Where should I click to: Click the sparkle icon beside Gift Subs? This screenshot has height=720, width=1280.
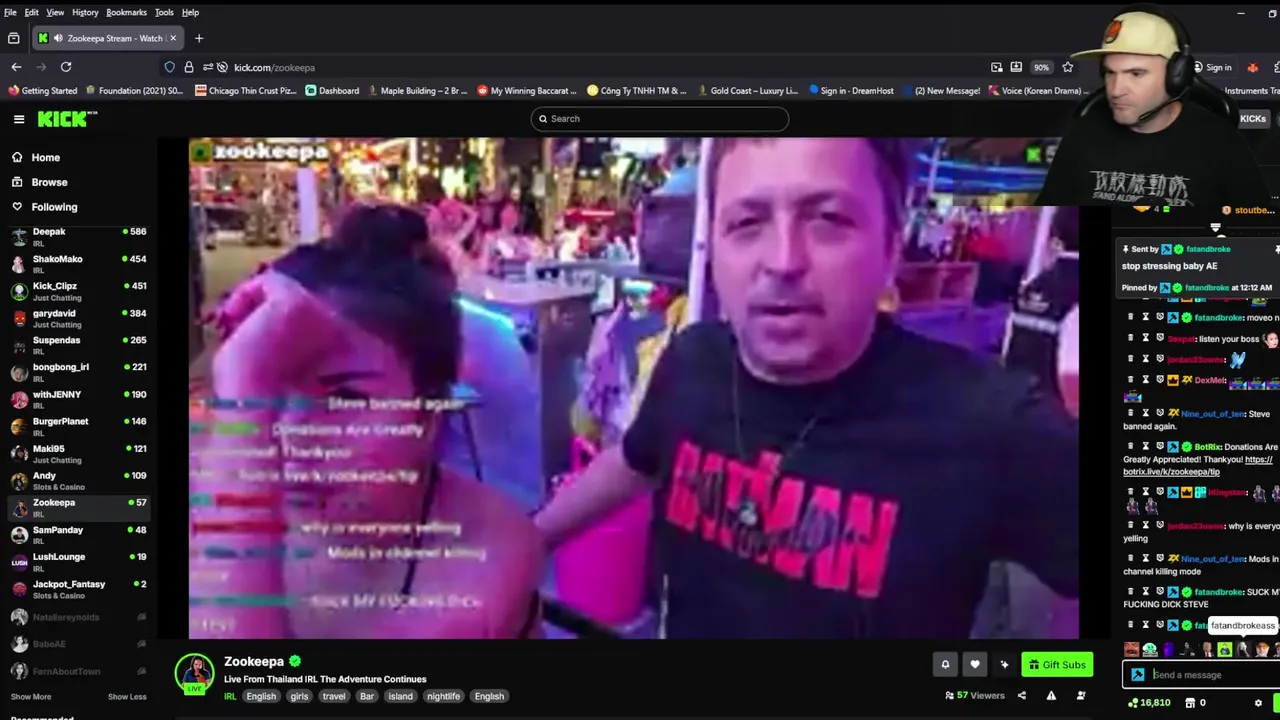click(x=1004, y=664)
